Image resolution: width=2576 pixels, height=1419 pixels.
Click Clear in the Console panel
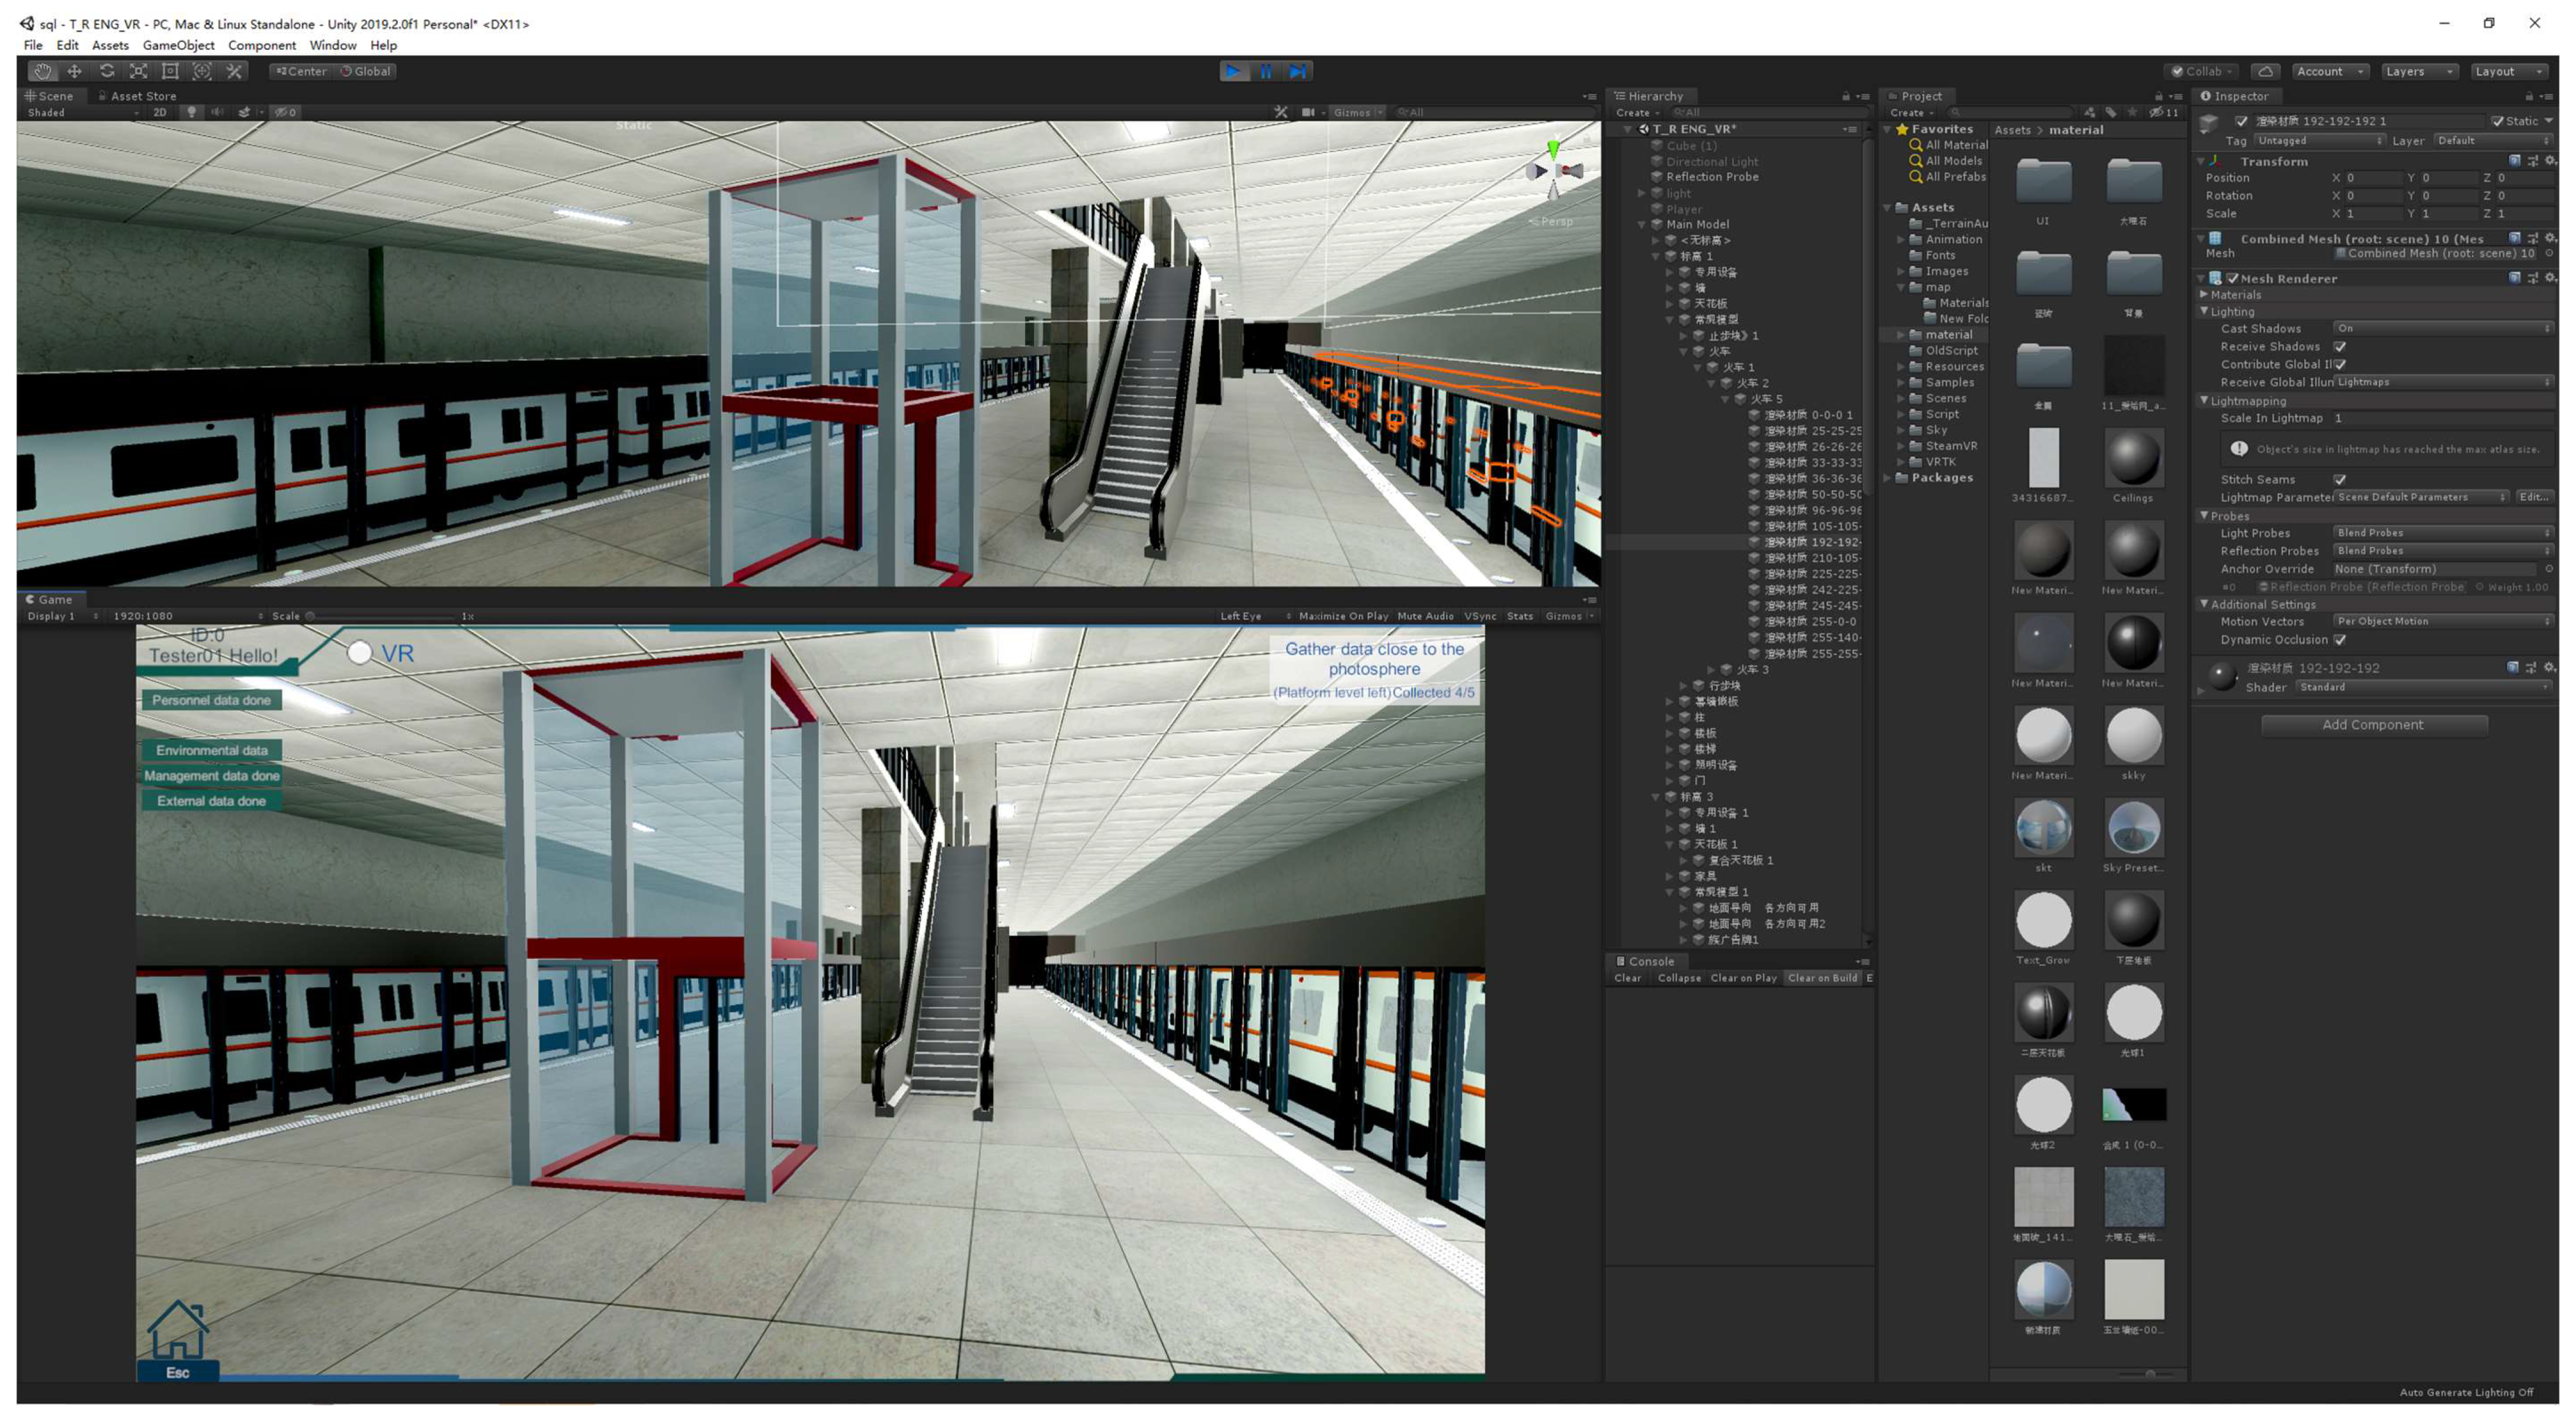click(x=1627, y=978)
